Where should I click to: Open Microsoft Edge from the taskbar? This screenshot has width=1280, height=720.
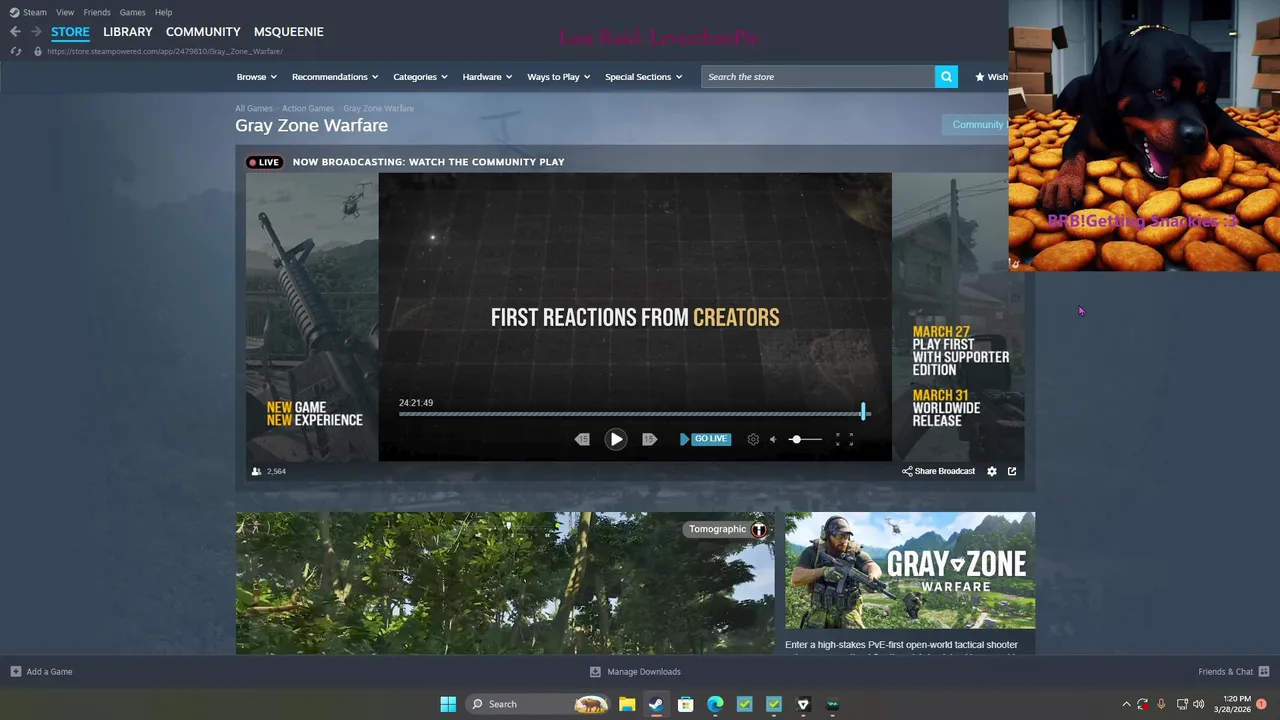click(715, 704)
